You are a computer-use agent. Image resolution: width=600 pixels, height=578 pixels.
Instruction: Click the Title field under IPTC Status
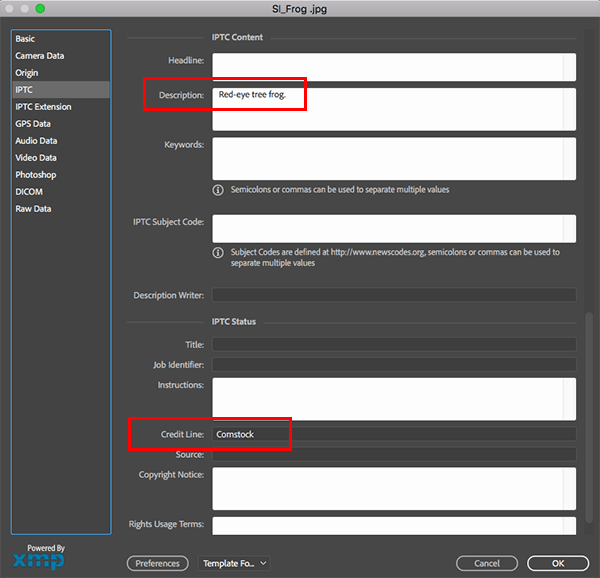(x=394, y=344)
